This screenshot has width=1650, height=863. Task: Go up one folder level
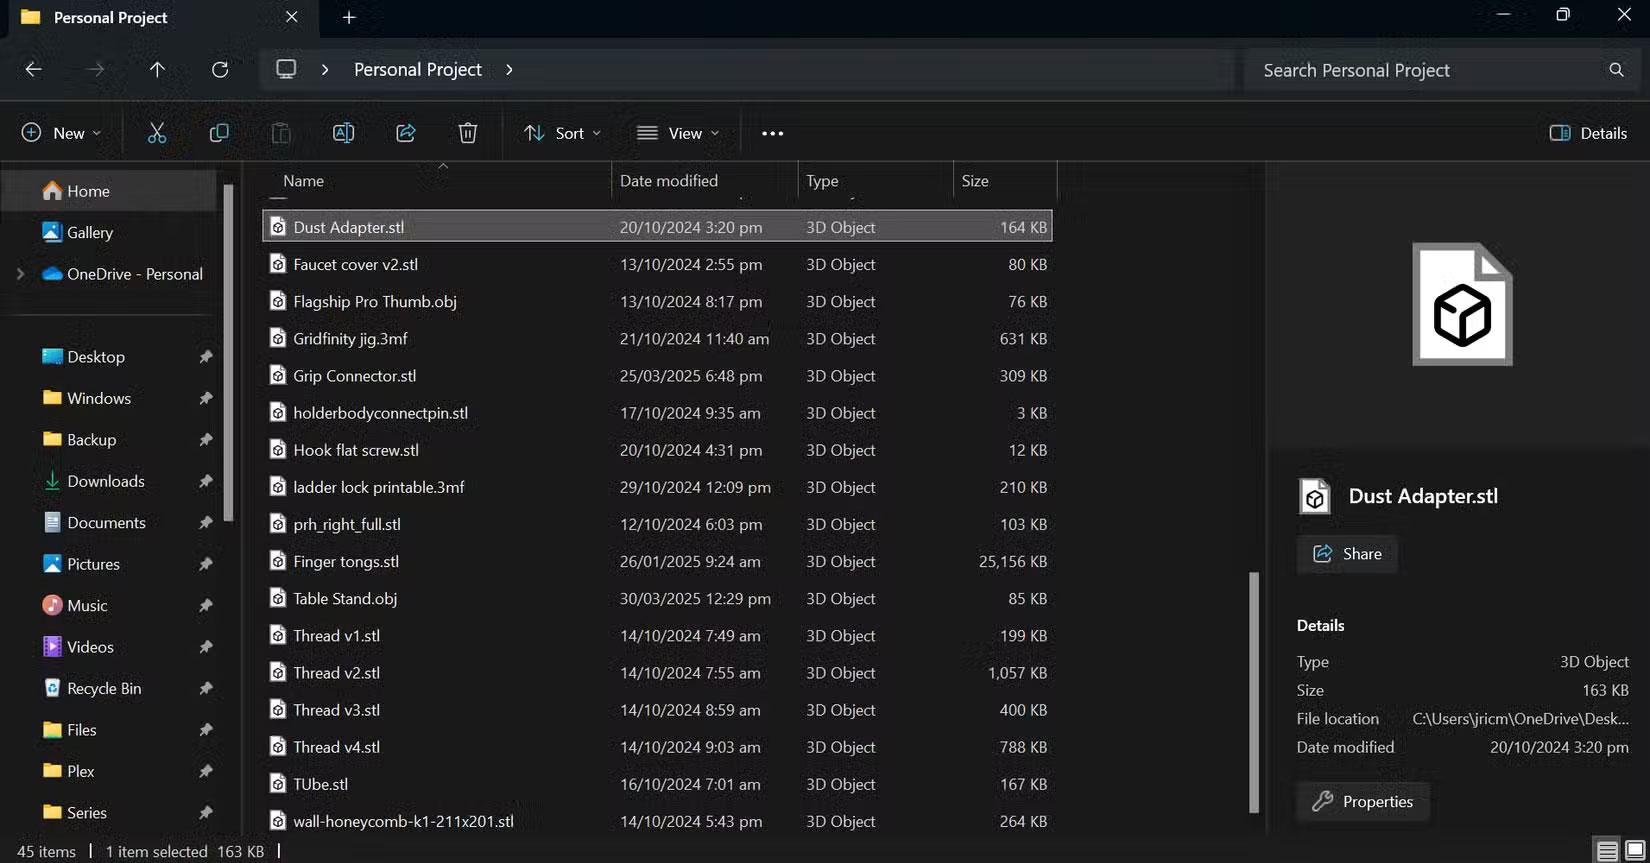(x=157, y=69)
